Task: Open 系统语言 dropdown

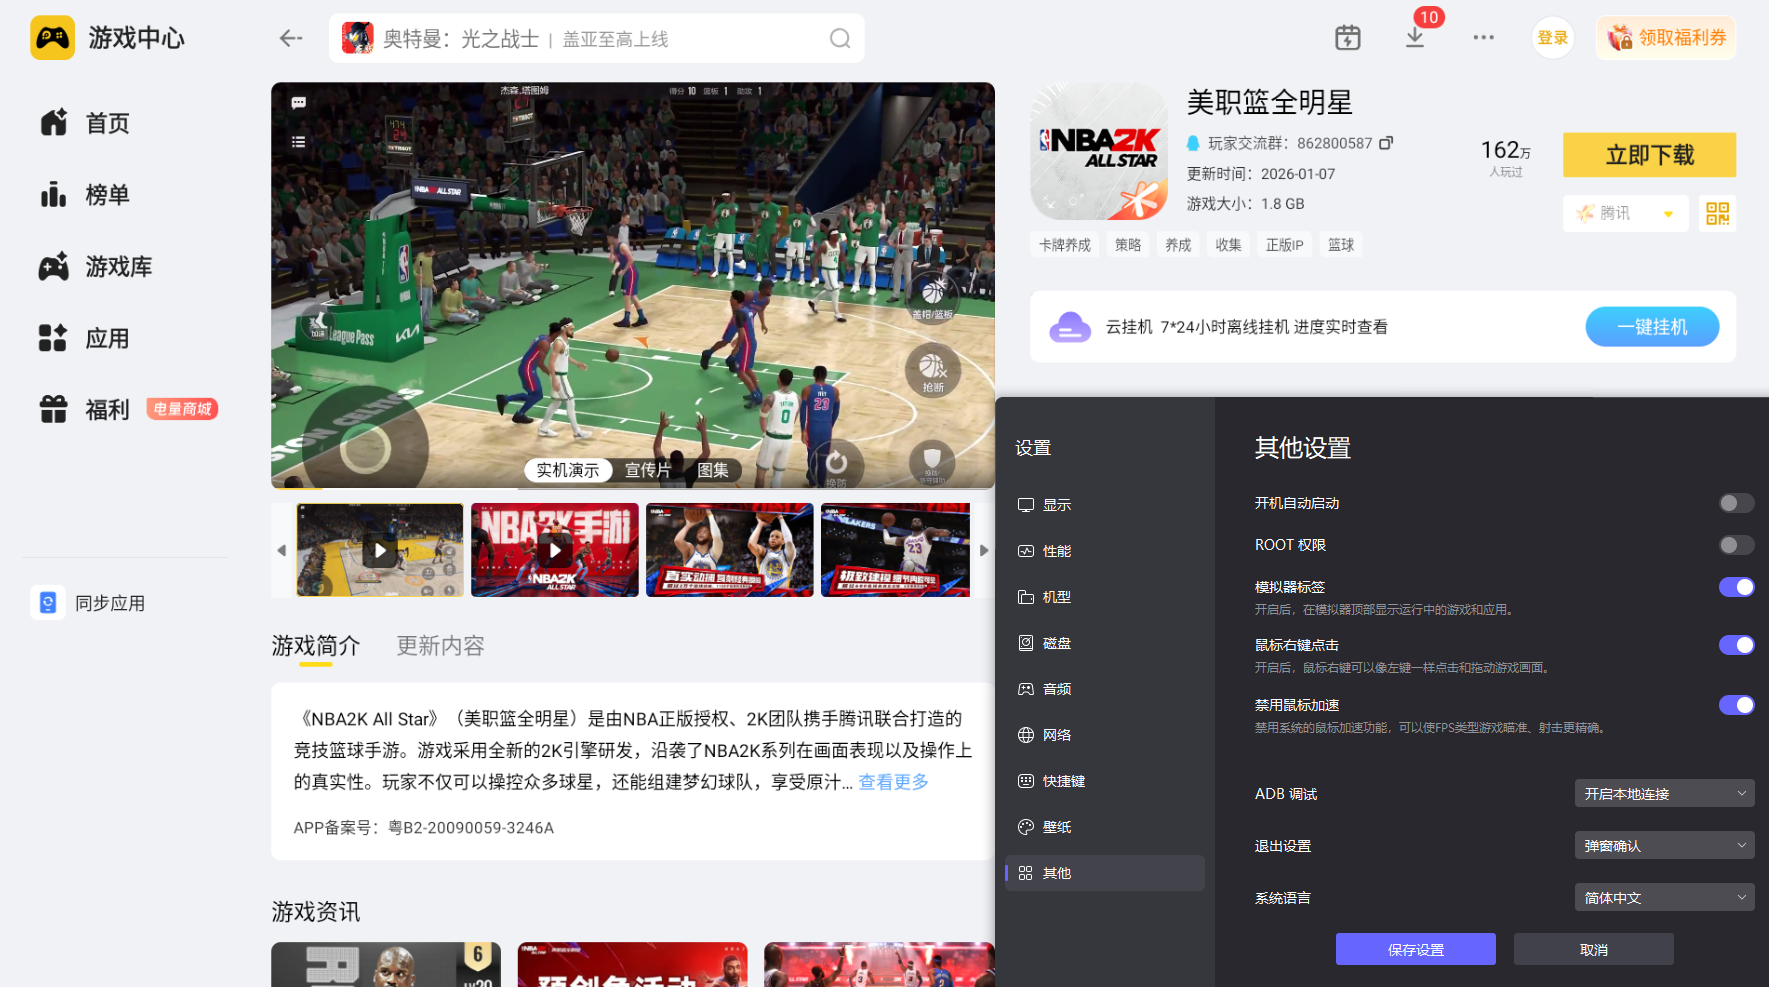Action: pos(1664,898)
